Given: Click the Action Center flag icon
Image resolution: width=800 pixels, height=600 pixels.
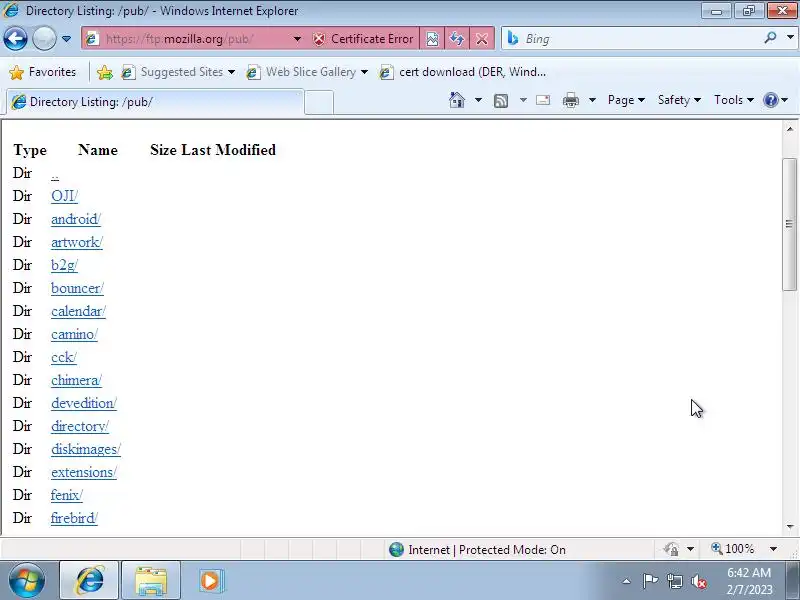Looking at the screenshot, I should (x=650, y=581).
